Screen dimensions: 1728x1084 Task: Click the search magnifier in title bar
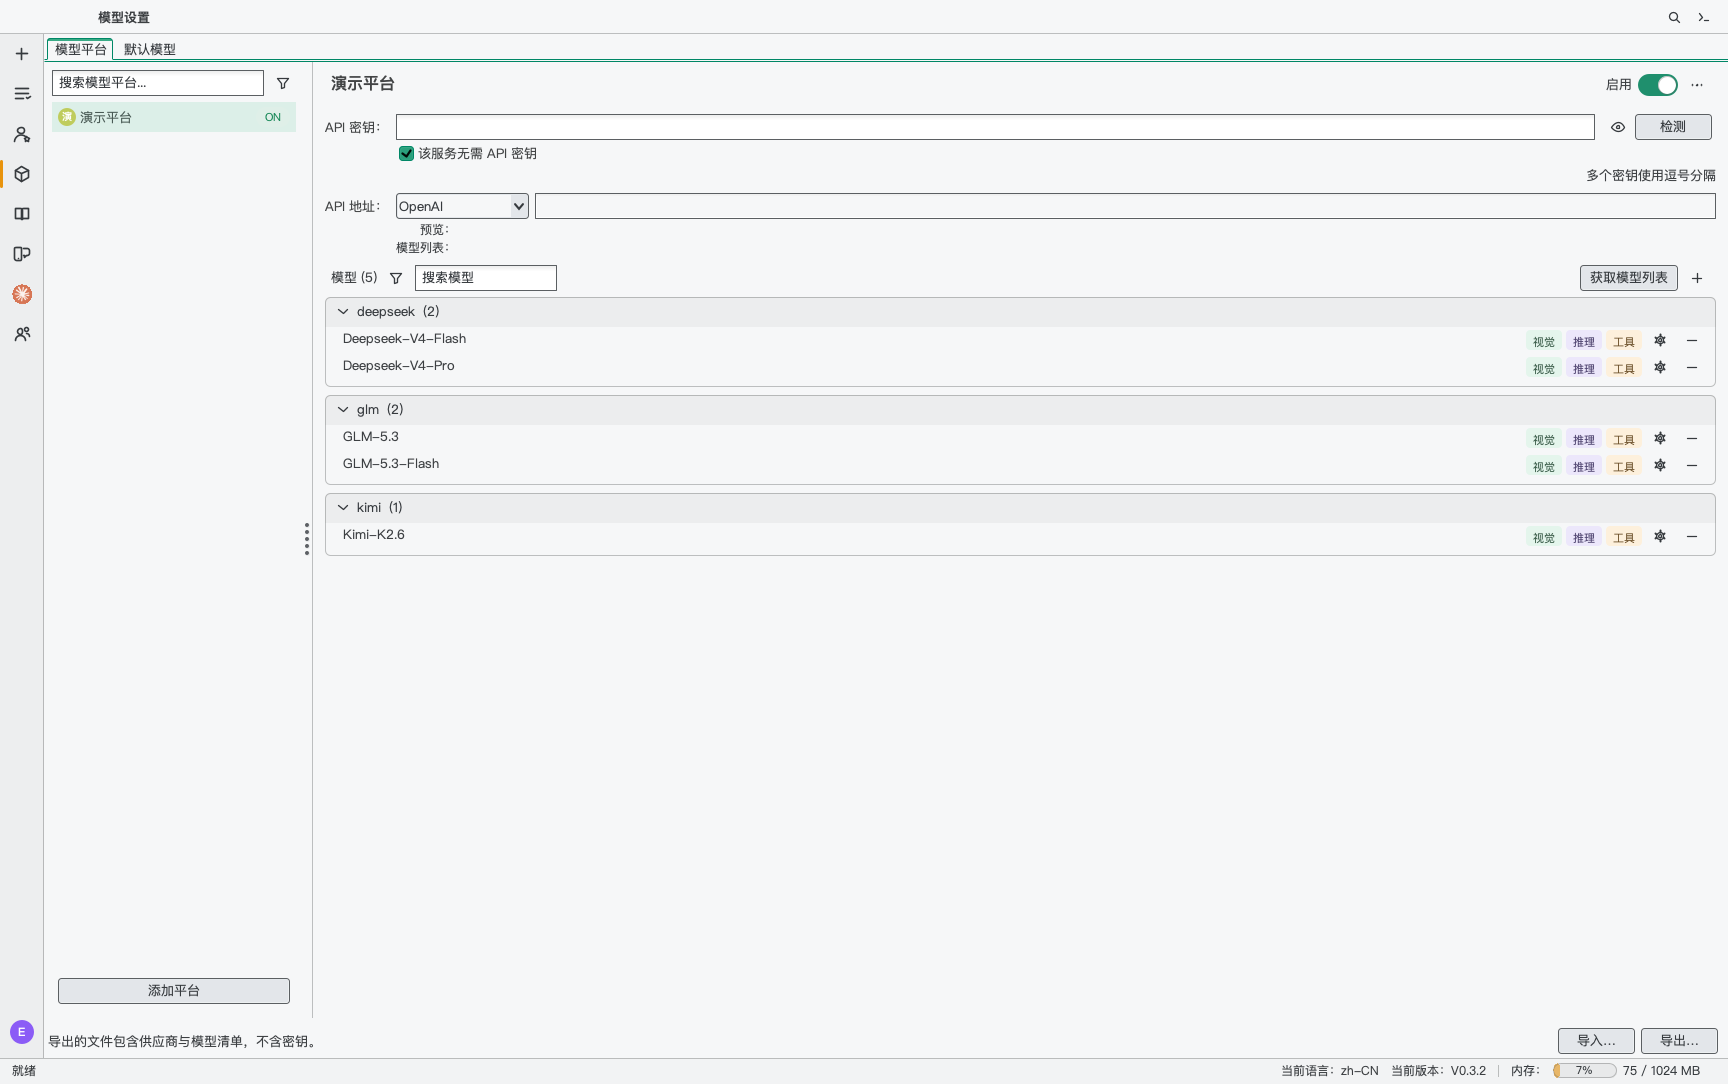tap(1674, 17)
